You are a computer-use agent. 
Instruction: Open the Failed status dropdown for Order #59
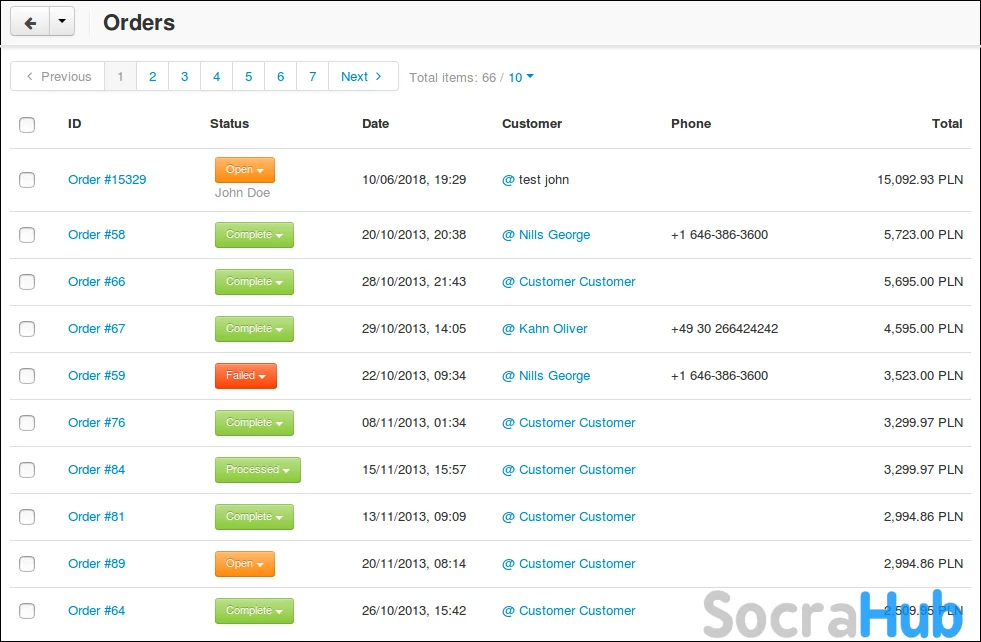point(245,376)
